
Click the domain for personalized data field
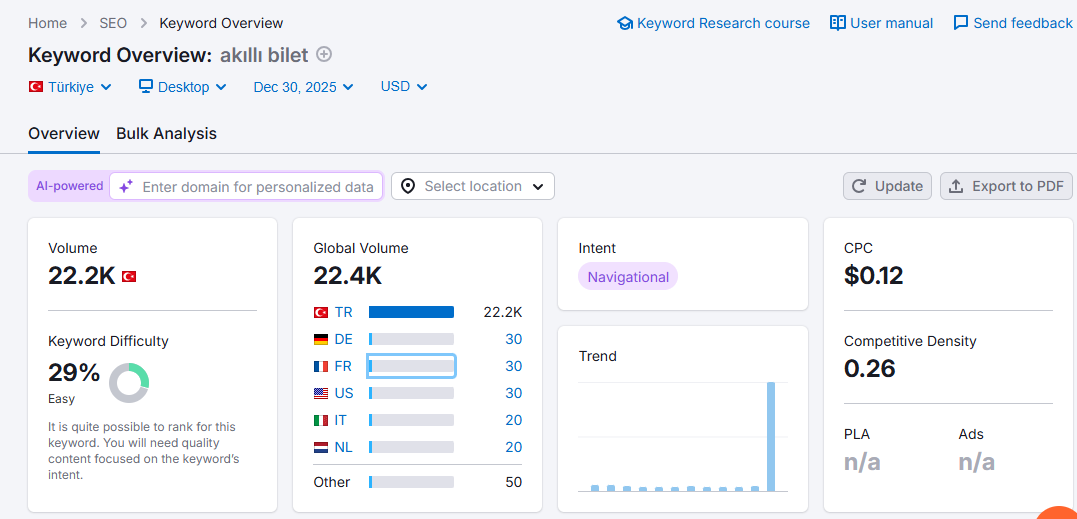coord(246,187)
